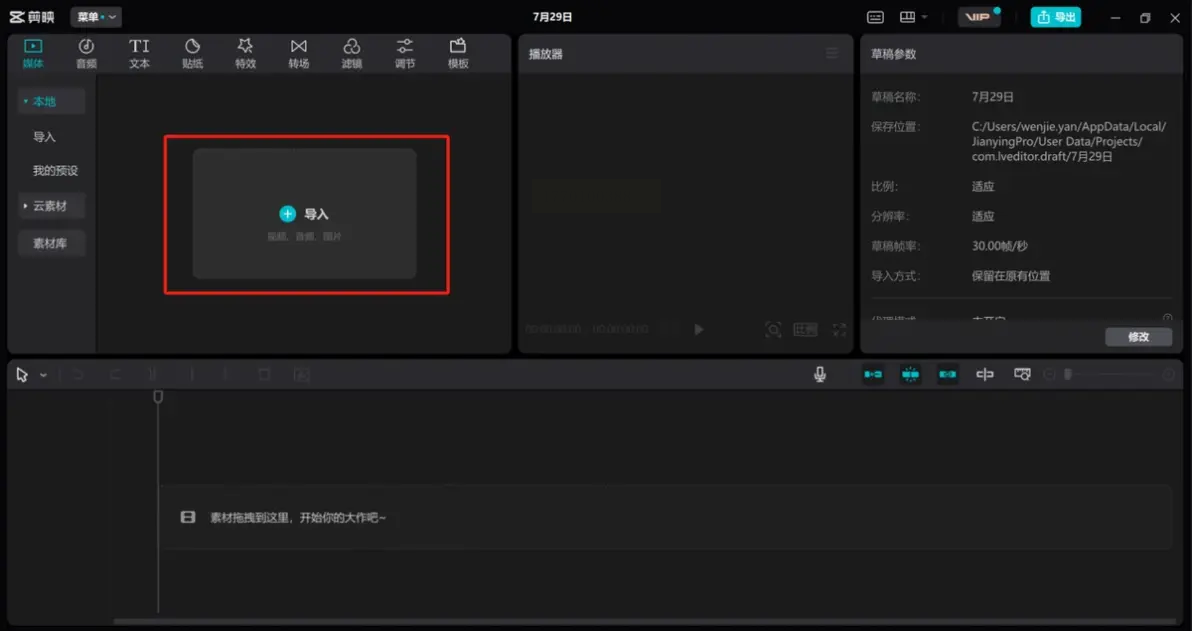Screen dimensions: 1192x631
Task: Click the 分辨率 value 适应
Action: pos(983,216)
